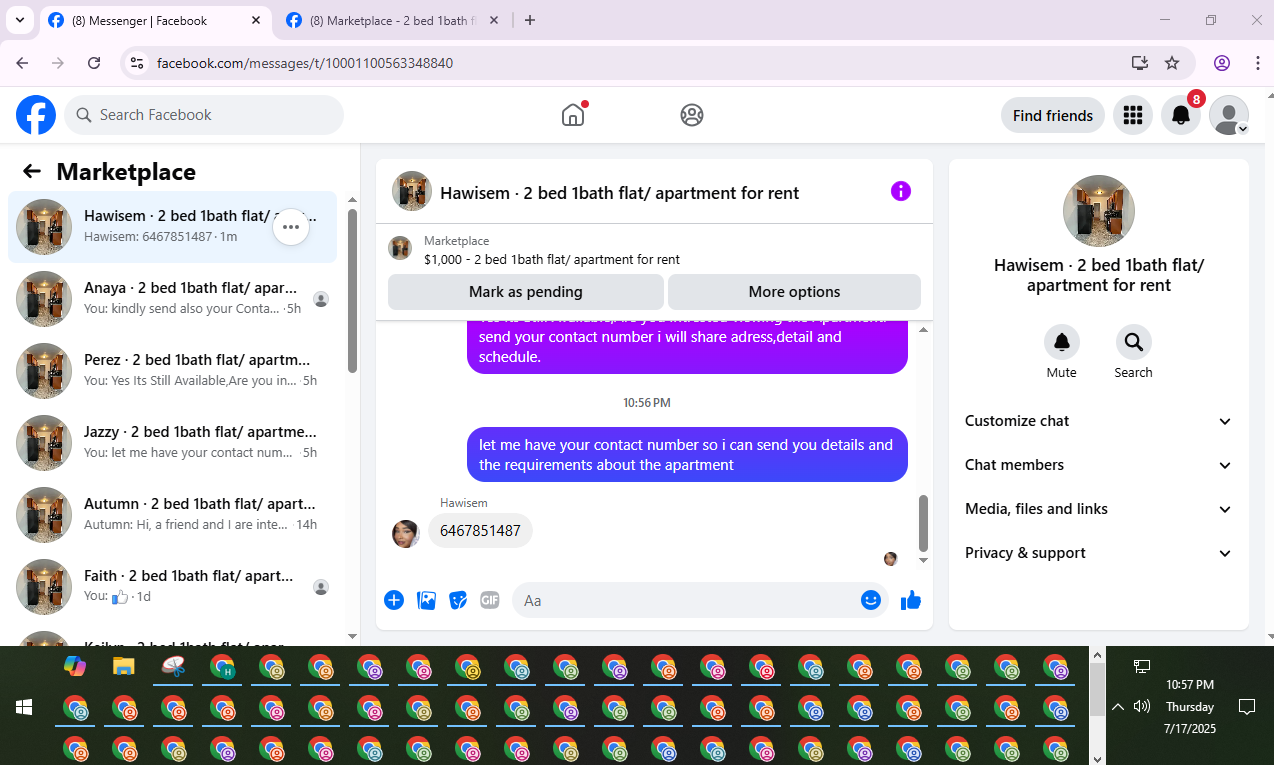Image resolution: width=1274 pixels, height=765 pixels.
Task: Choose a GIF icon in composer
Action: [490, 600]
